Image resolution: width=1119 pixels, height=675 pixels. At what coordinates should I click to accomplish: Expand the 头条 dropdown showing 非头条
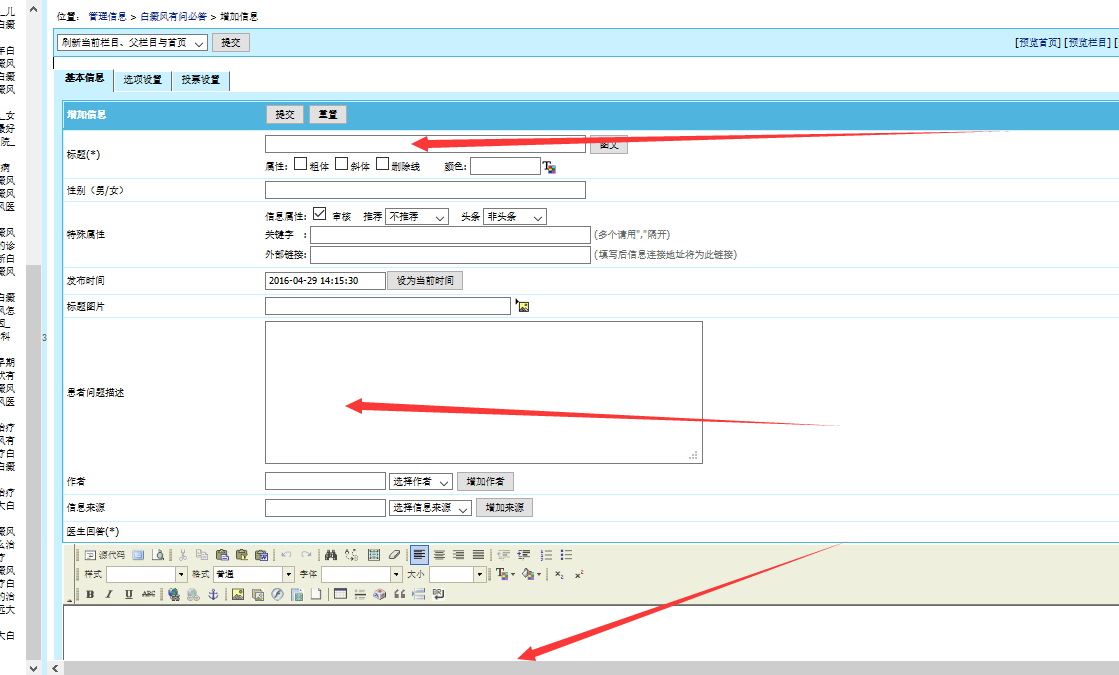coord(514,217)
